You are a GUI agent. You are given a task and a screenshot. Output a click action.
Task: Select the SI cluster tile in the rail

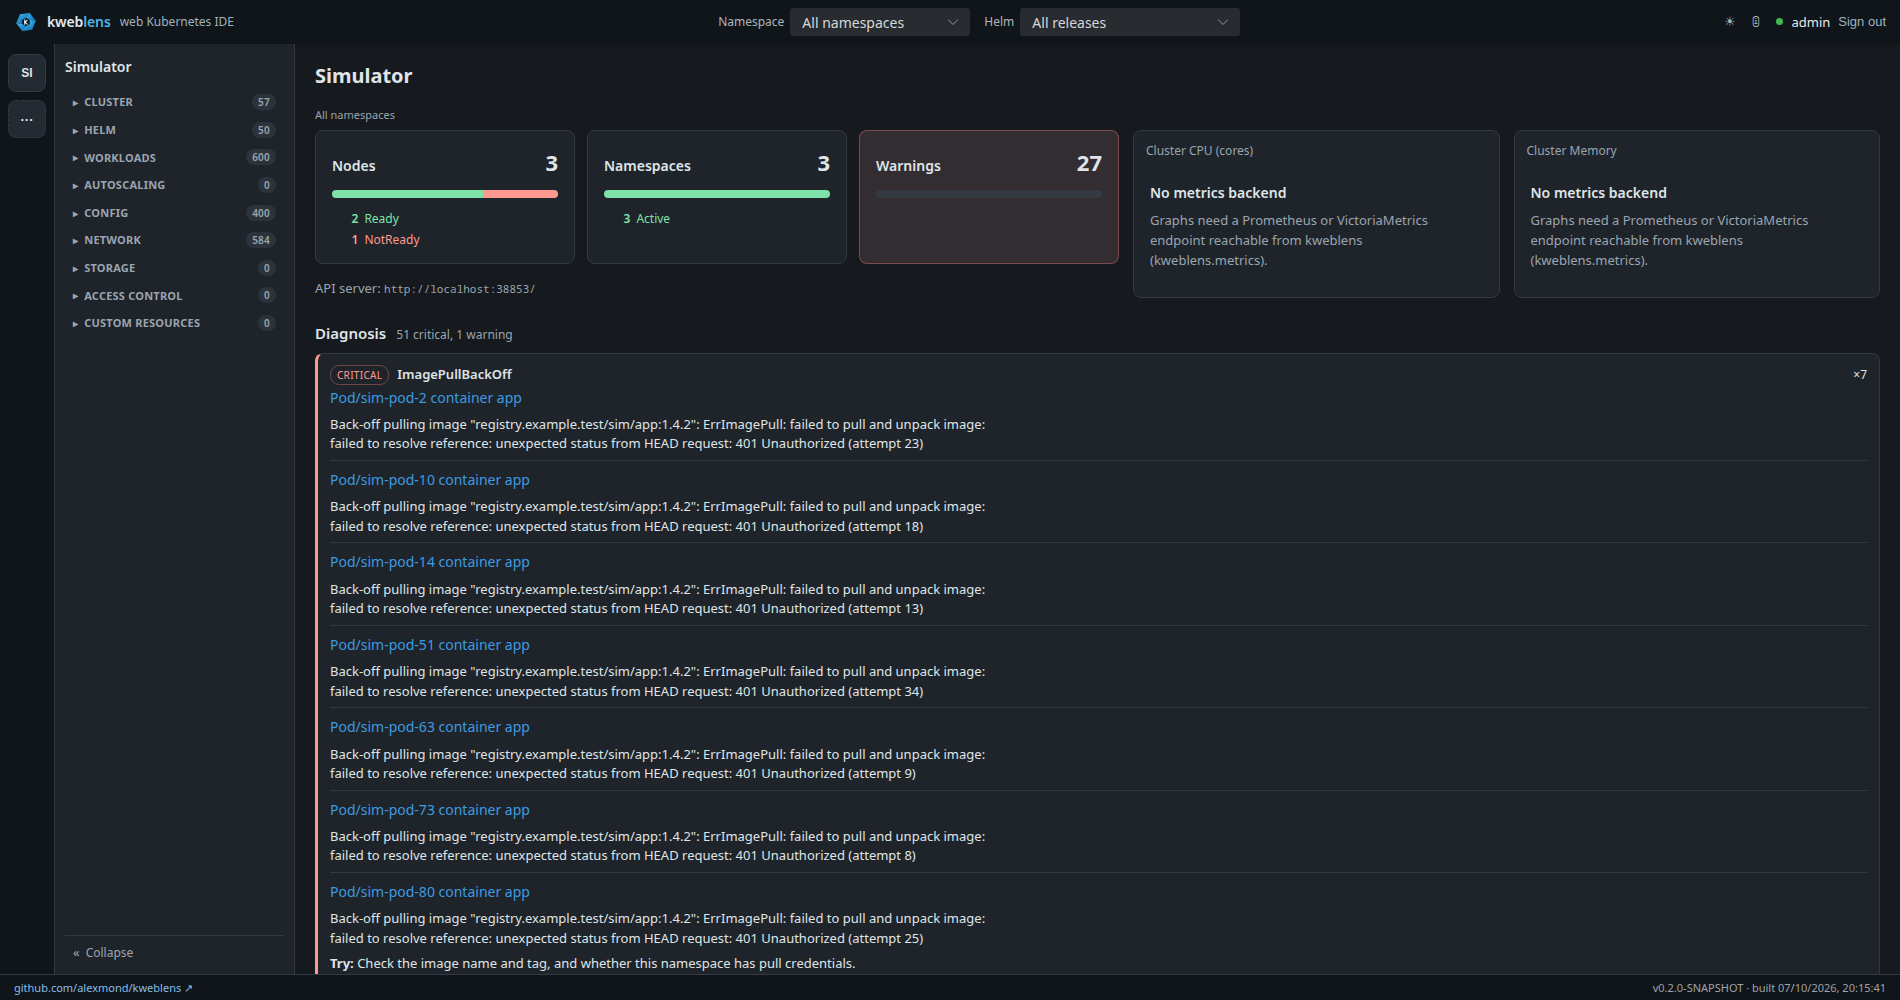27,73
